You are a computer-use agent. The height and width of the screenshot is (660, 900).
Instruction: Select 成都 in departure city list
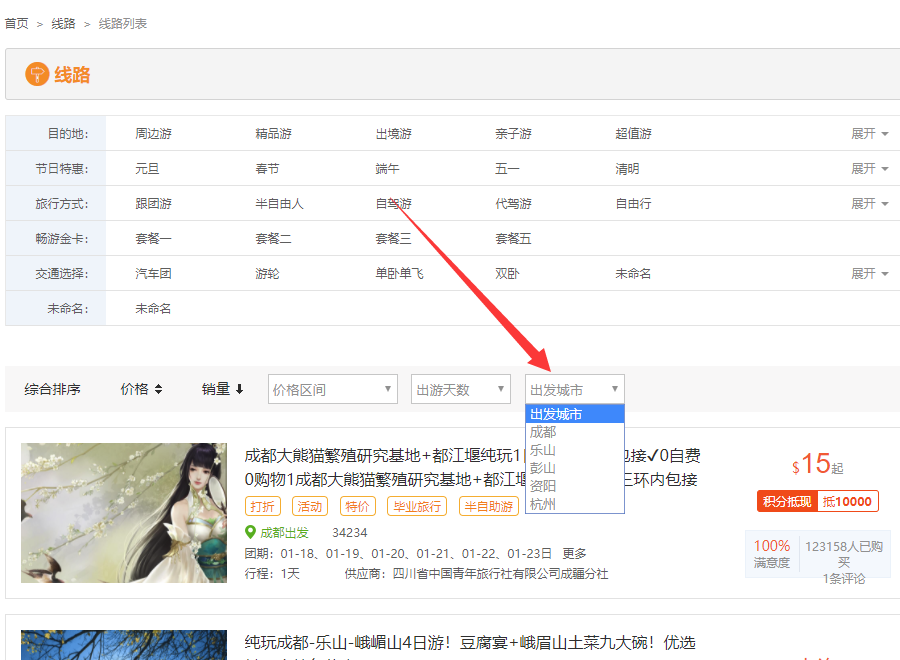pos(544,432)
